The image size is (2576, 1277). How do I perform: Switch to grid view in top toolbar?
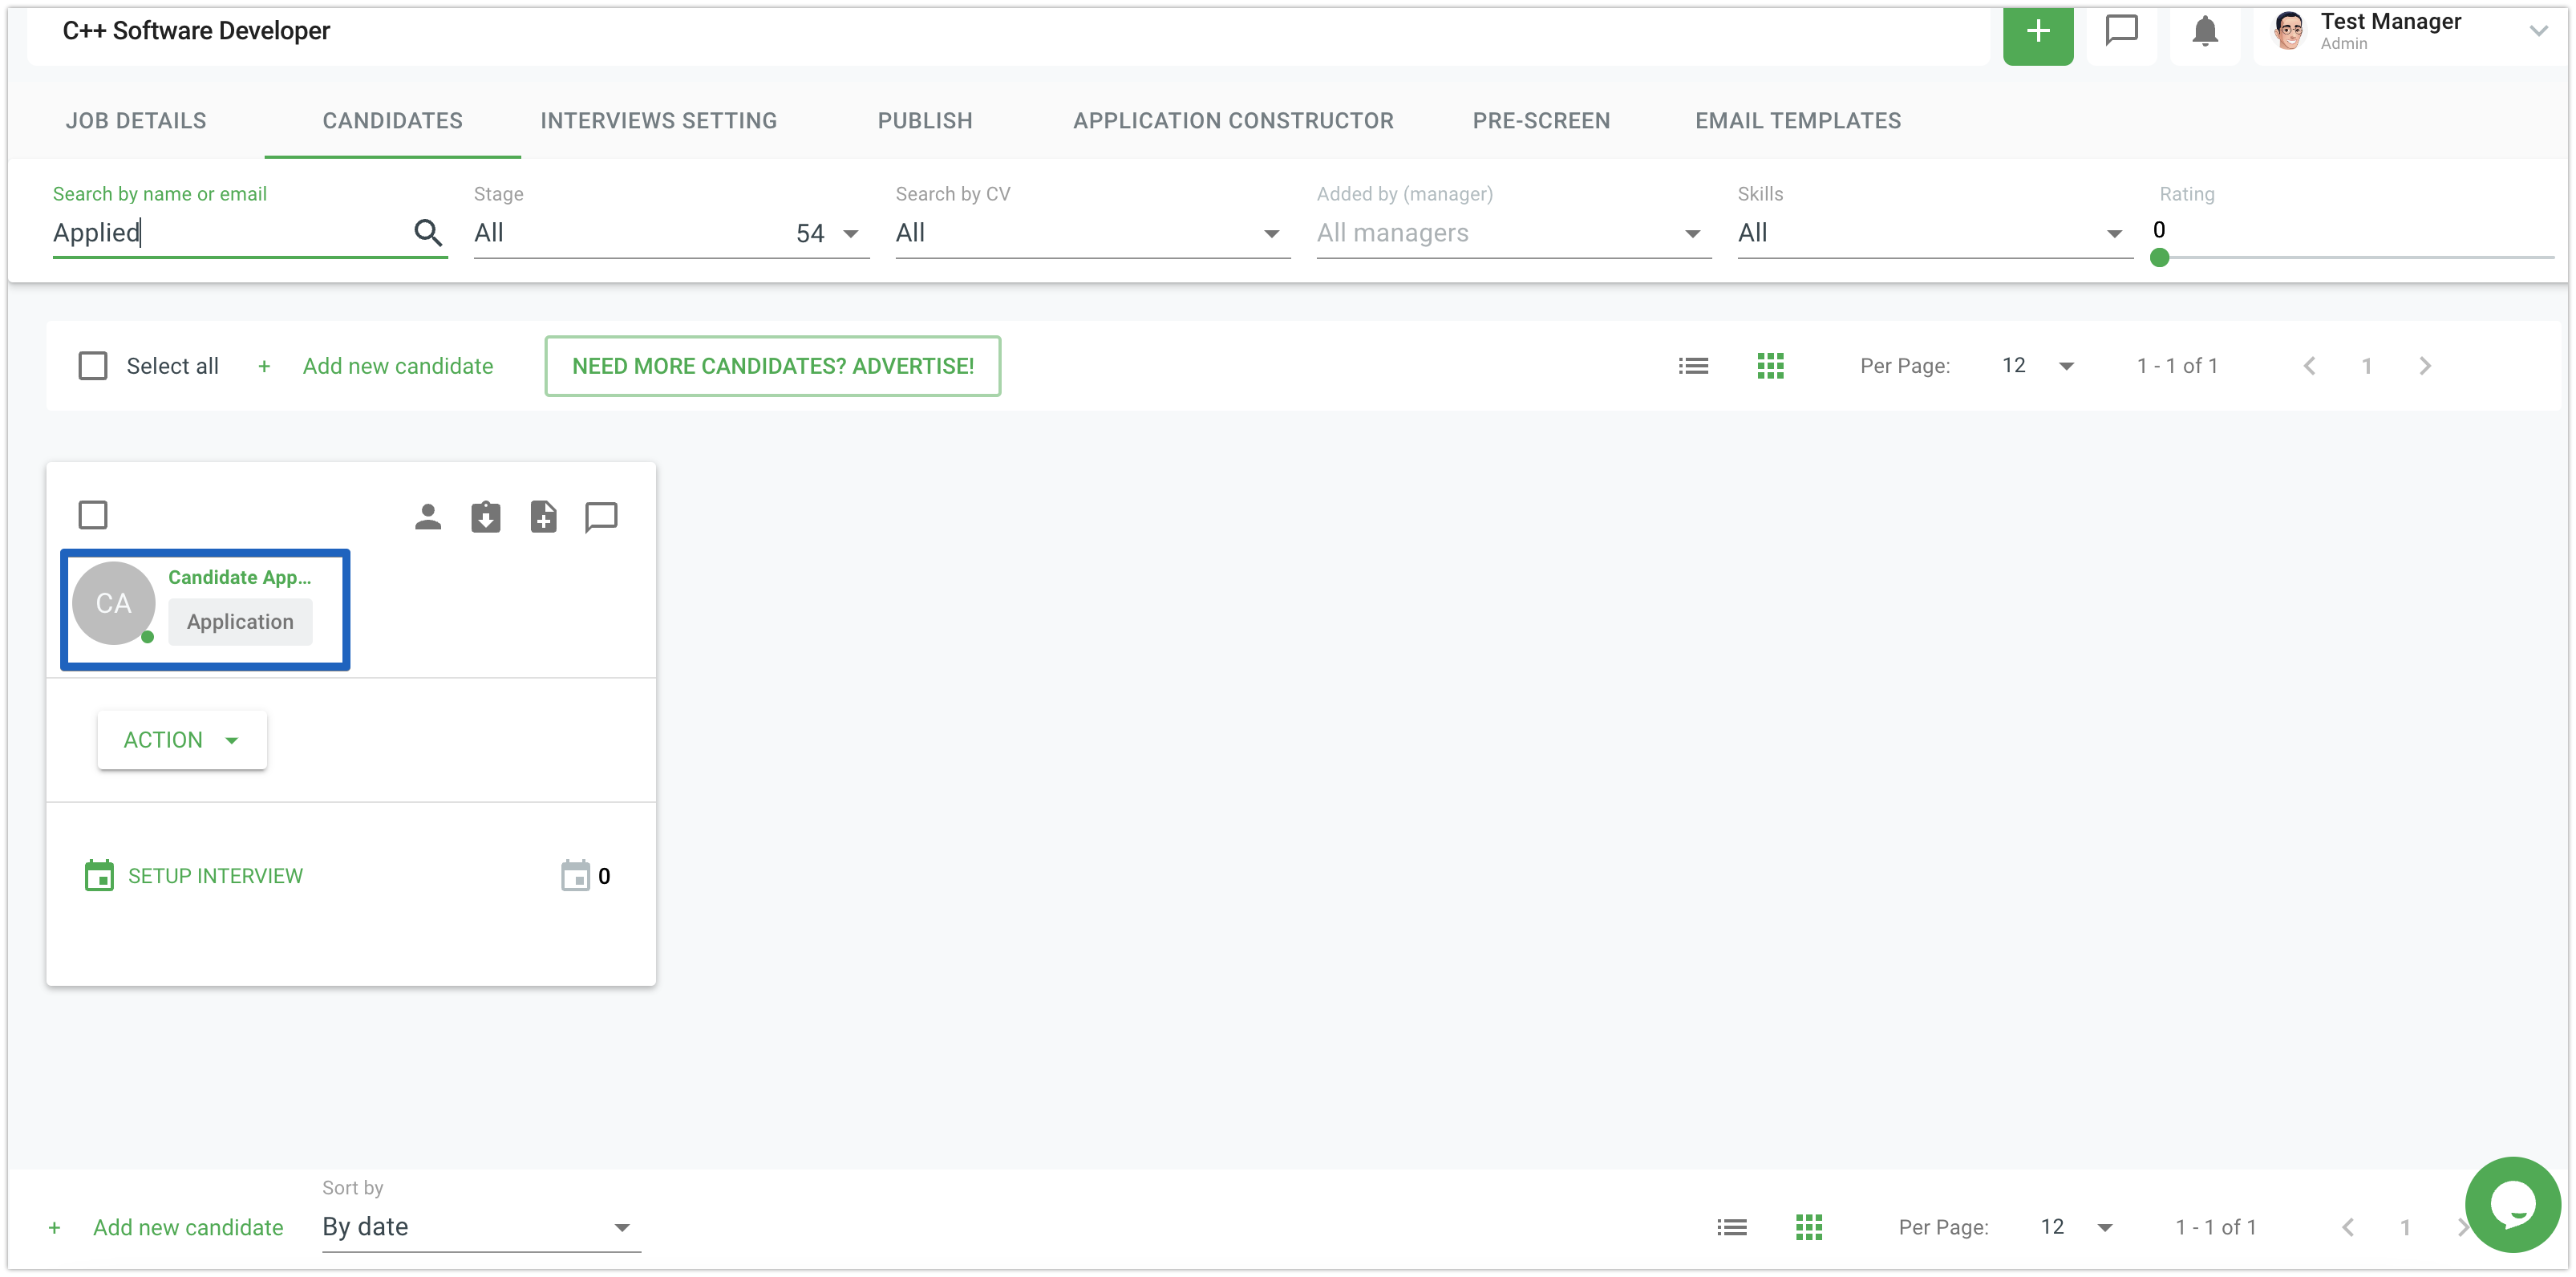pyautogui.click(x=1770, y=366)
